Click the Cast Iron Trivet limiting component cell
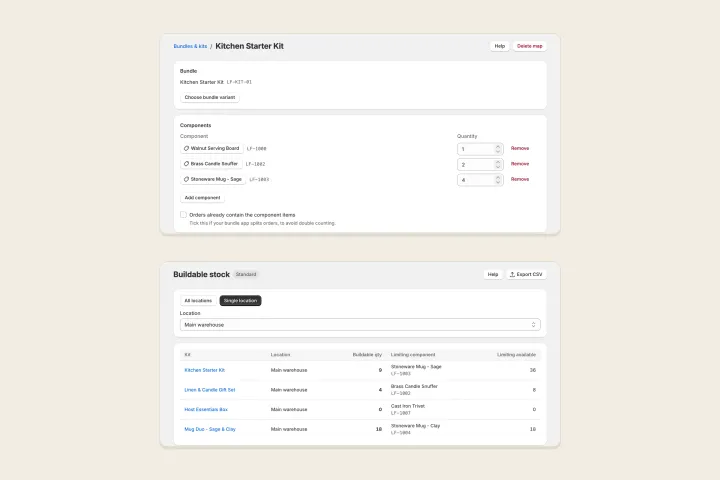720x480 pixels. [408, 409]
